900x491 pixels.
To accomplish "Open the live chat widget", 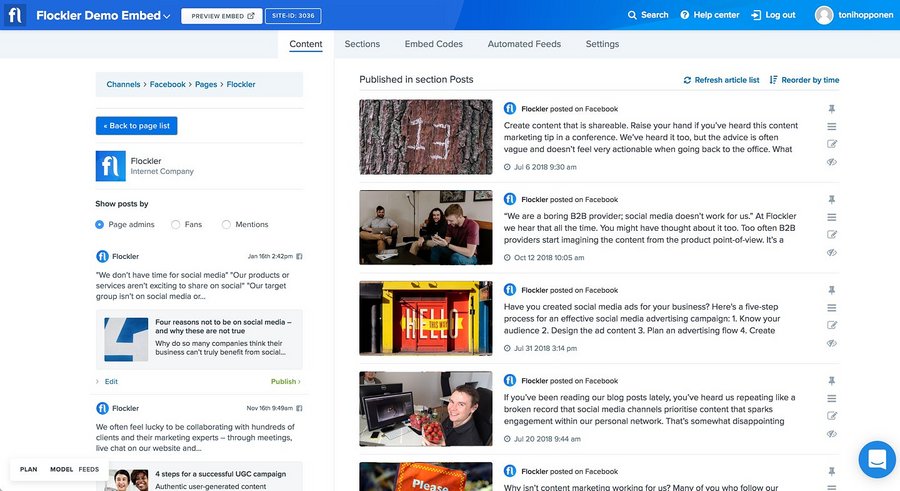I will point(876,459).
